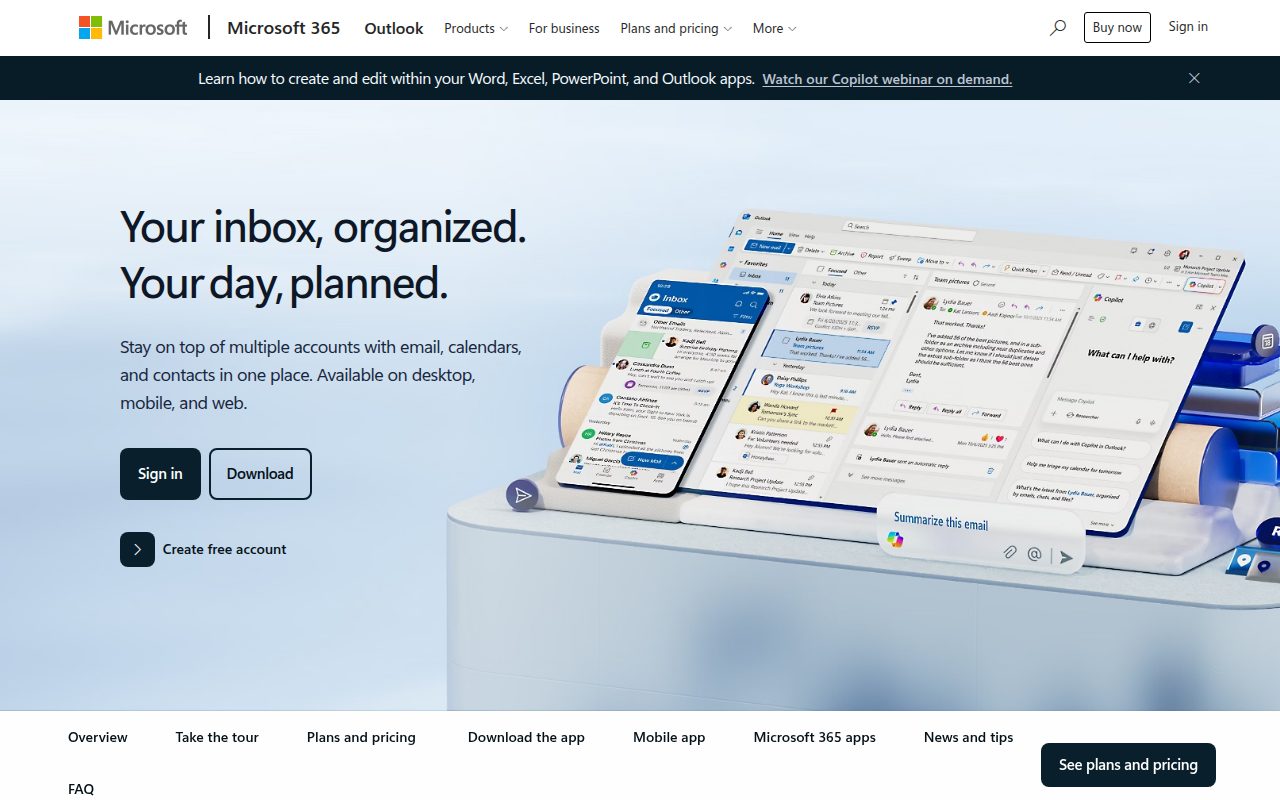Click the Buy now button
The width and height of the screenshot is (1280, 800).
1117,28
